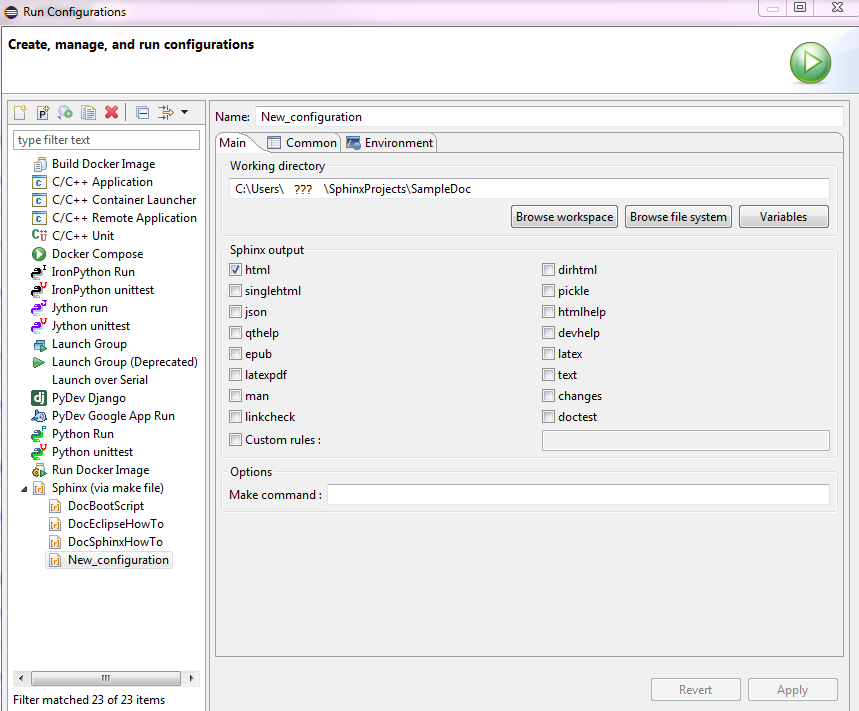This screenshot has height=711, width=859.
Task: Click the Make command input field
Action: pyautogui.click(x=578, y=495)
